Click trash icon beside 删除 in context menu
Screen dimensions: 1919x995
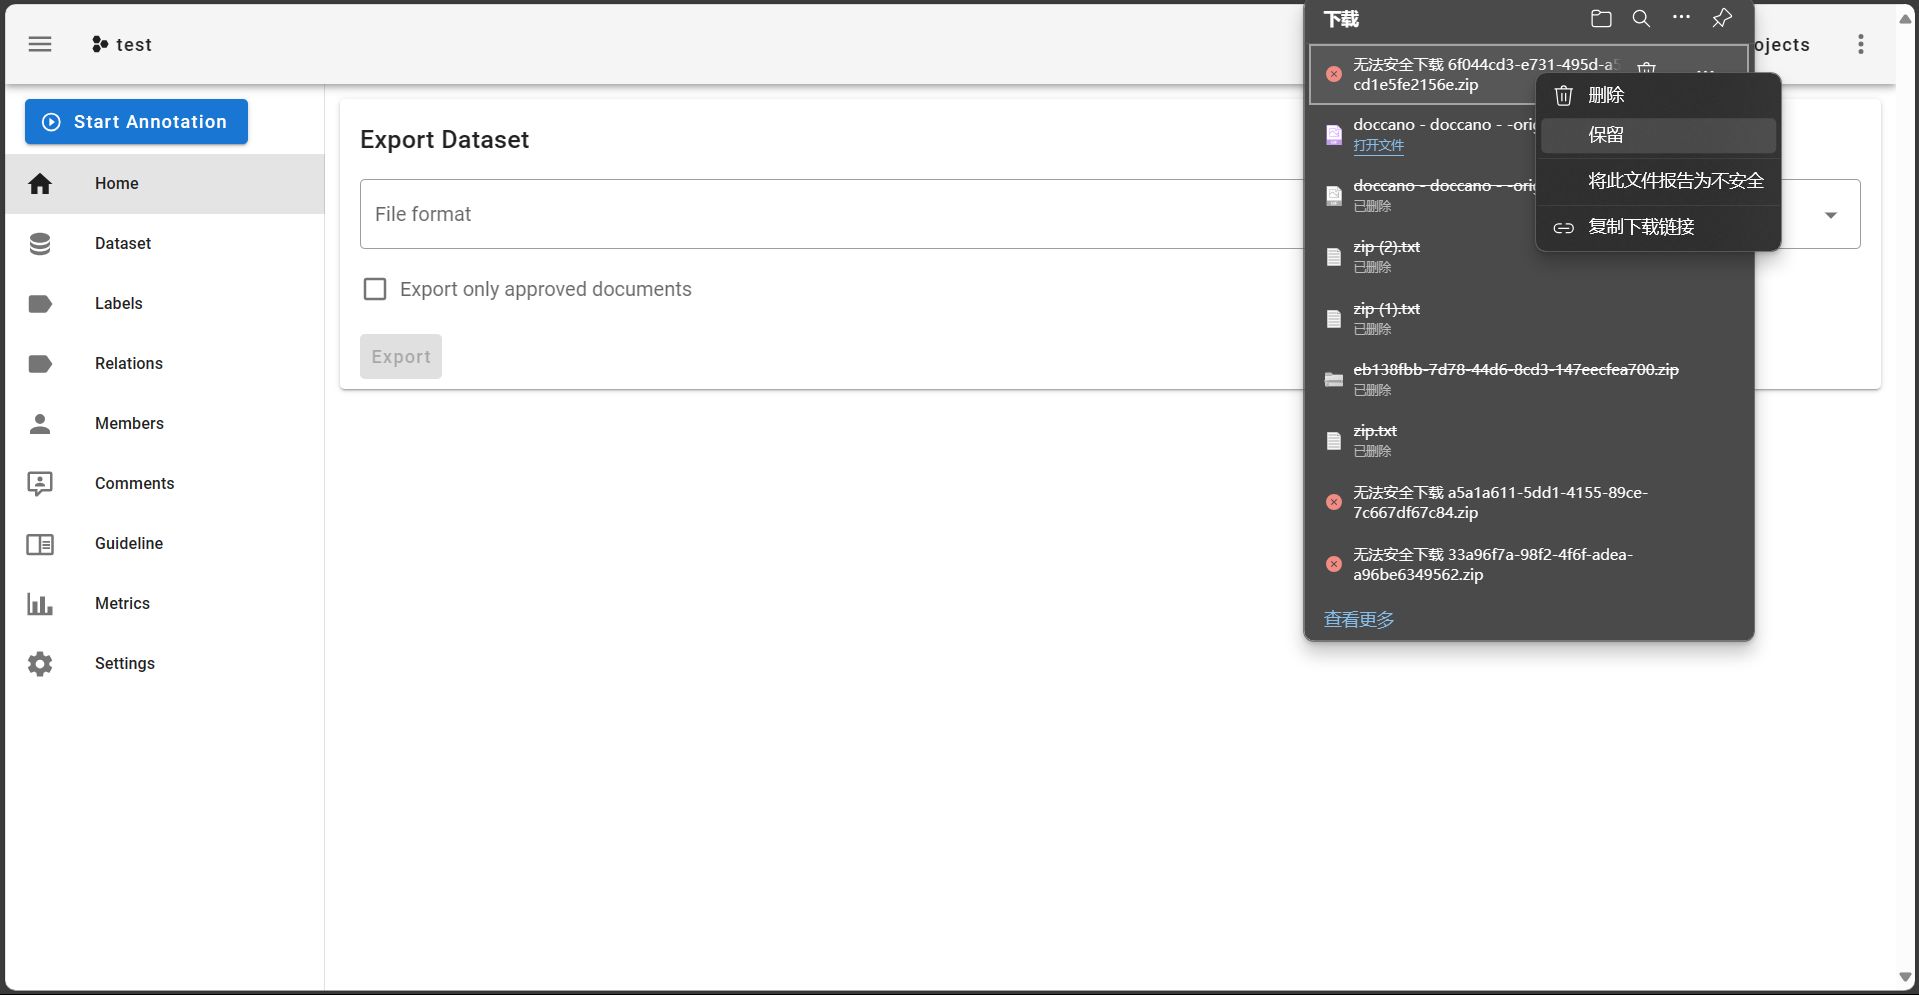point(1564,95)
